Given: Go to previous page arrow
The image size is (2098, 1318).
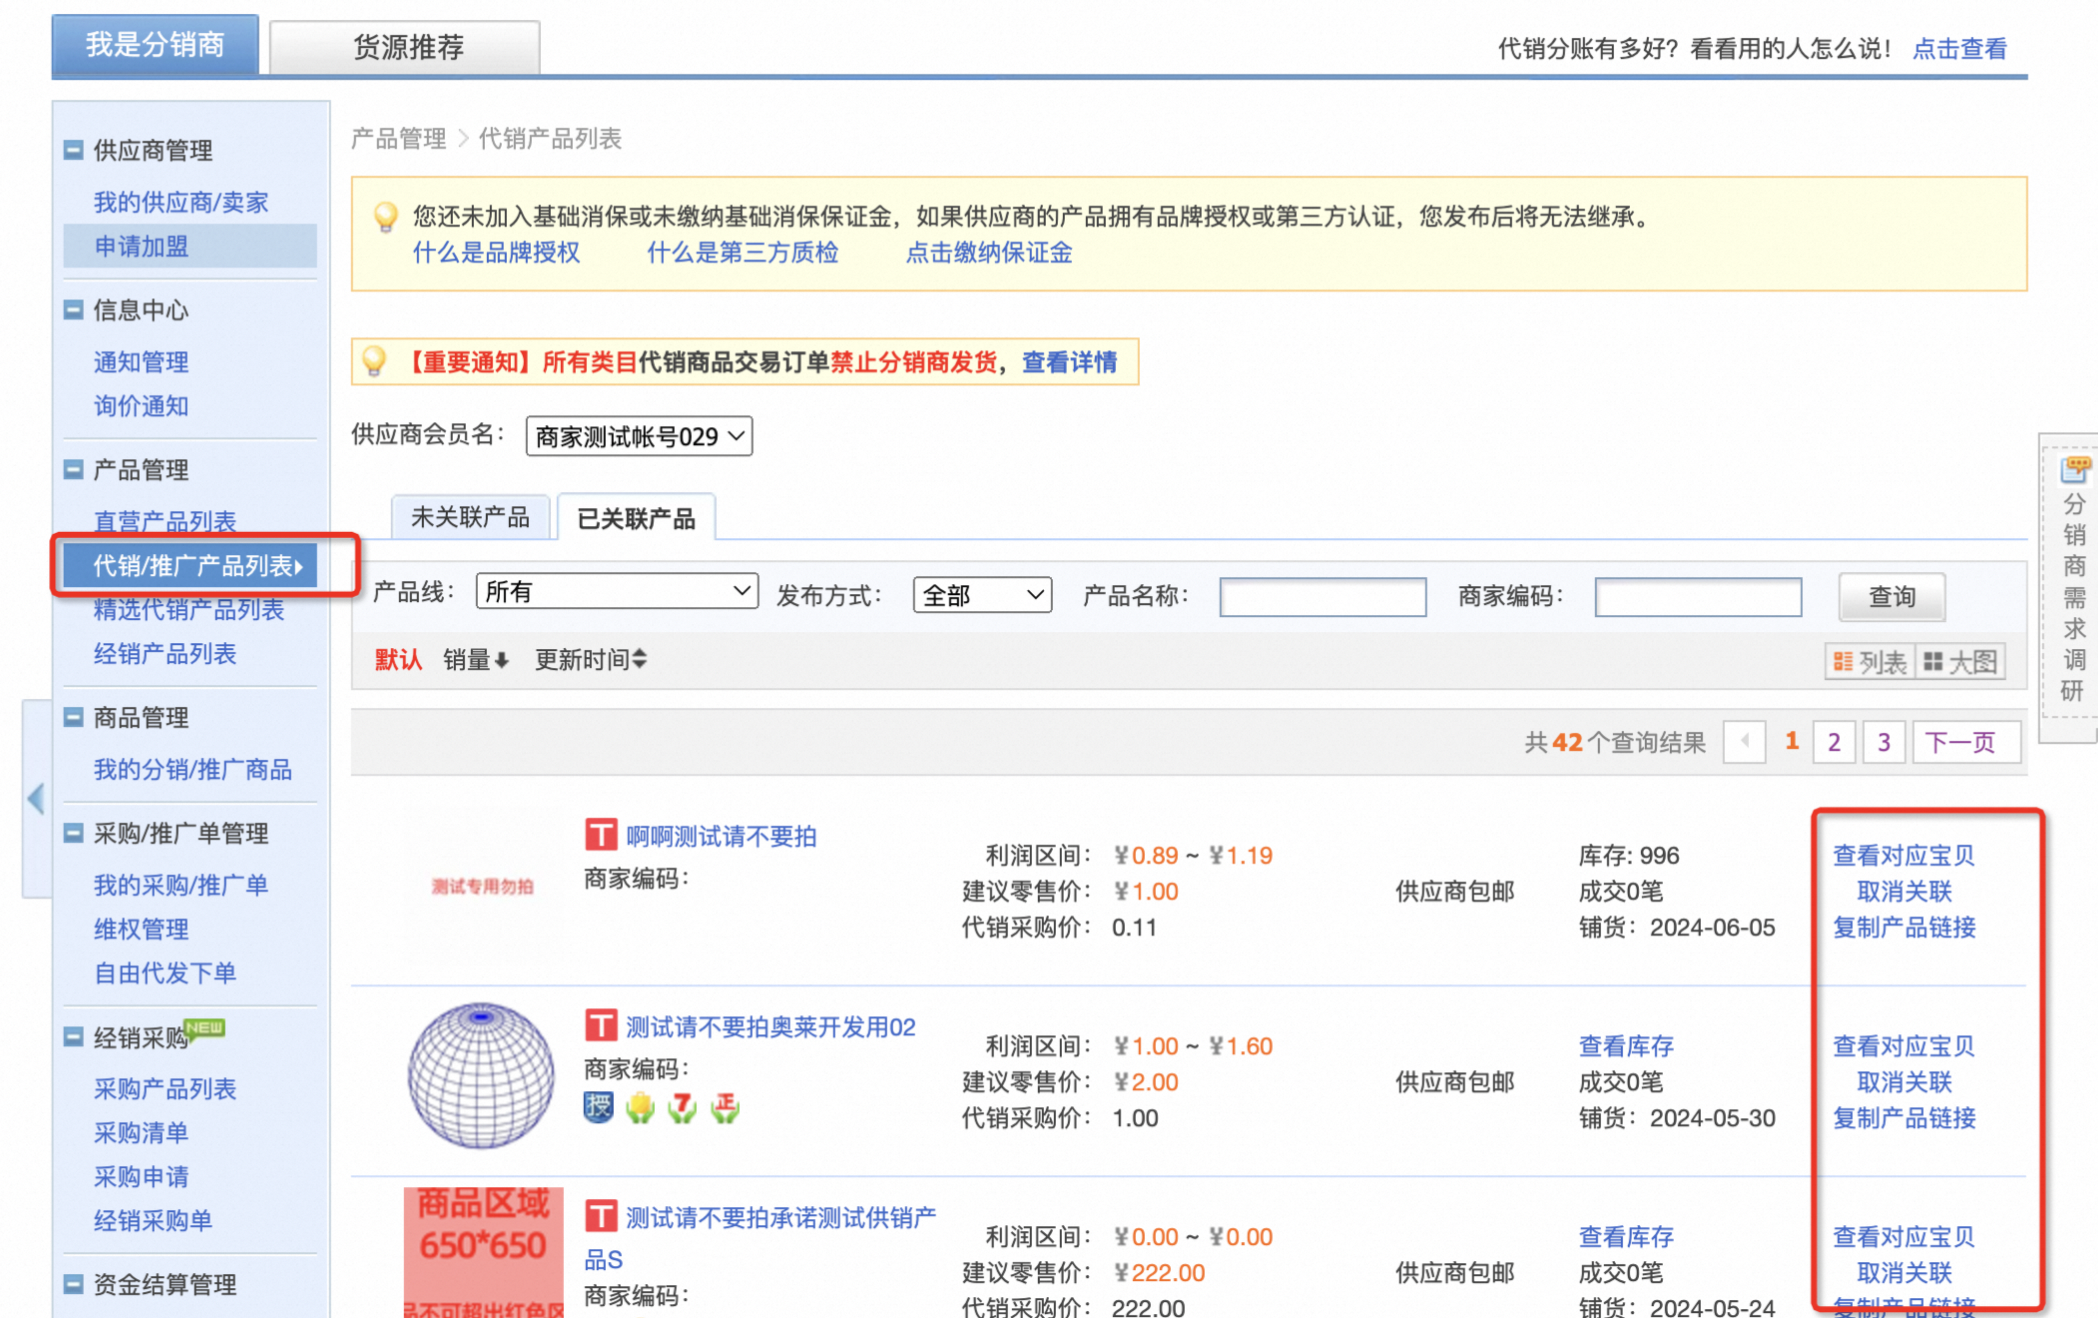Looking at the screenshot, I should tap(1744, 742).
